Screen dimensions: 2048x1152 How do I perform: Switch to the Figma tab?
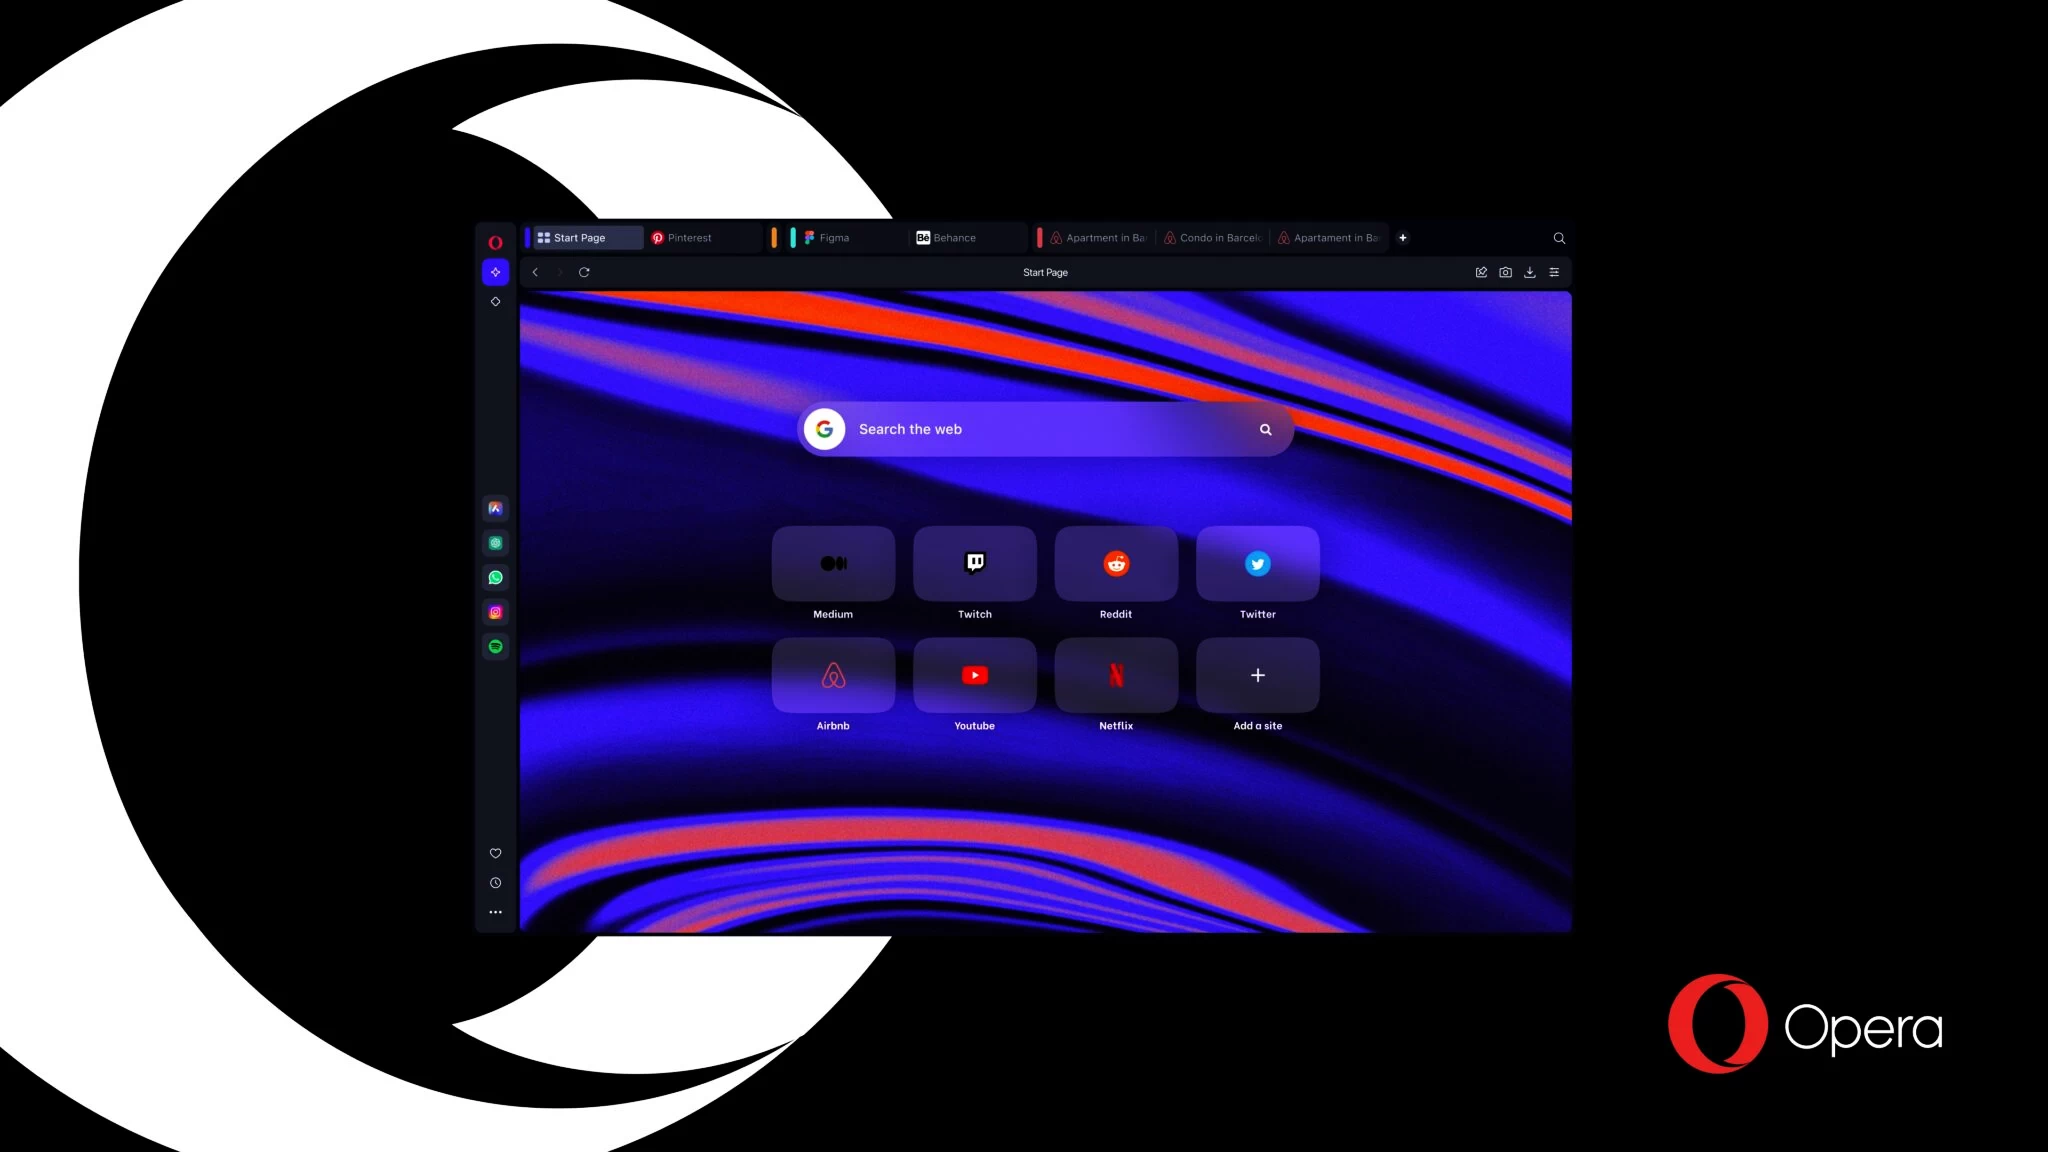coord(852,238)
